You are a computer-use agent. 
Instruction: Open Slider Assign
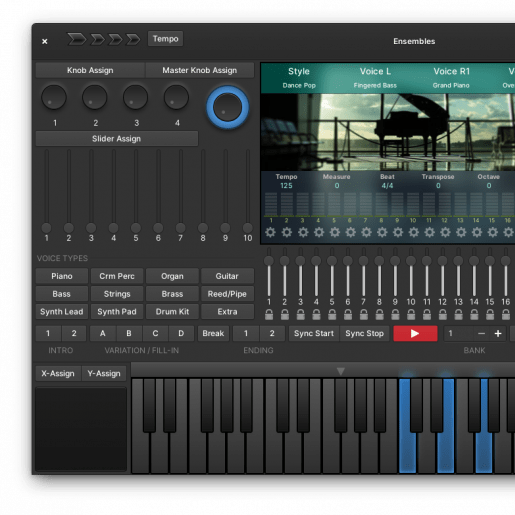click(x=117, y=139)
